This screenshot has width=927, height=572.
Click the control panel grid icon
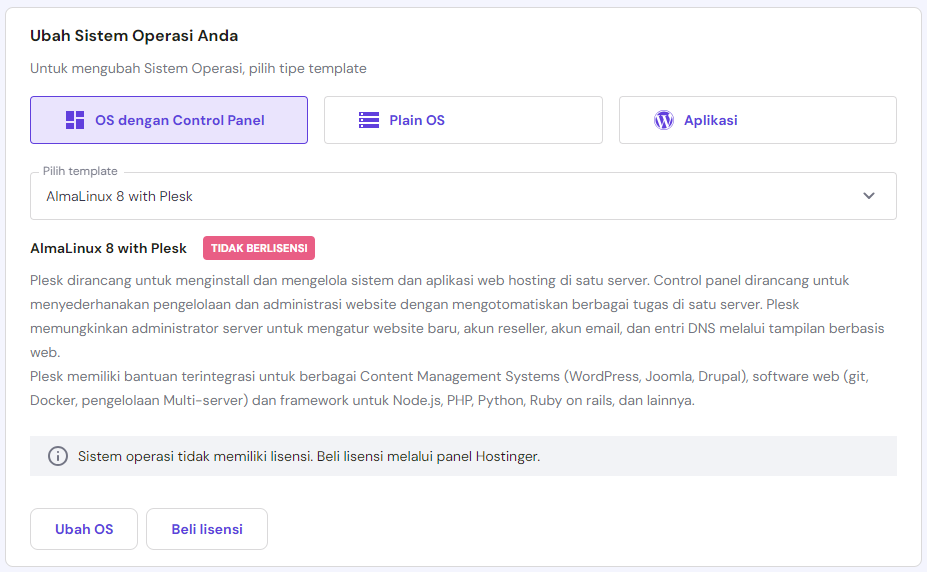pyautogui.click(x=75, y=120)
